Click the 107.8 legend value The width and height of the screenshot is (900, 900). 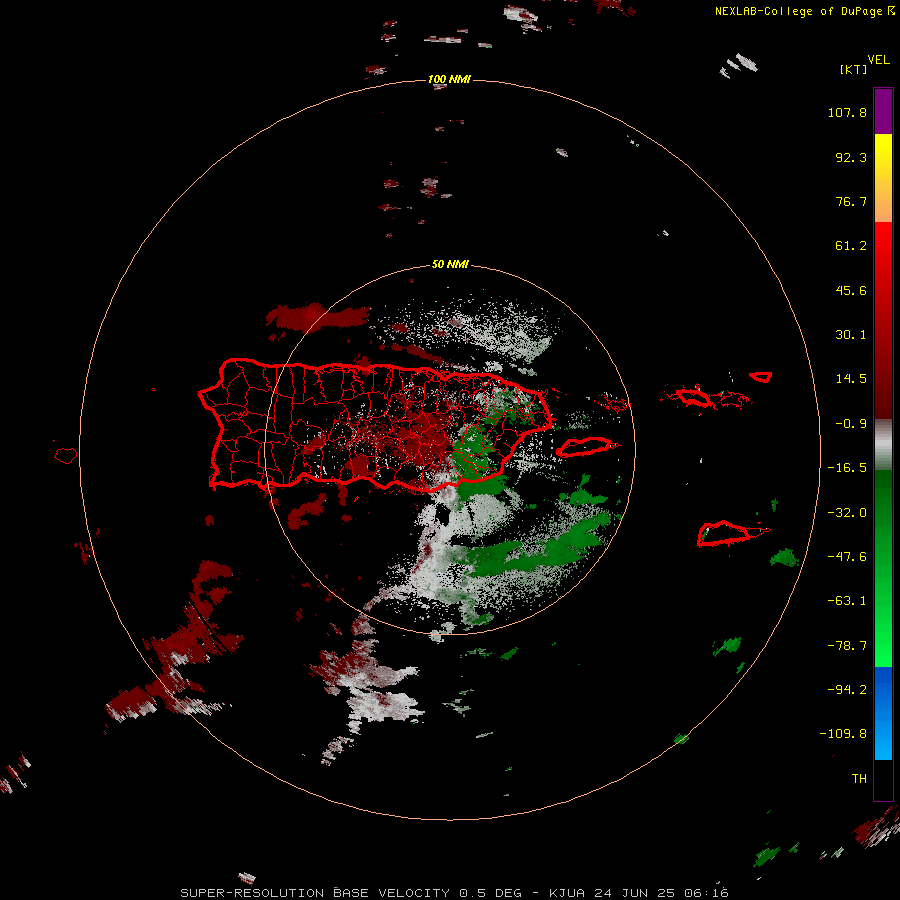[x=847, y=112]
